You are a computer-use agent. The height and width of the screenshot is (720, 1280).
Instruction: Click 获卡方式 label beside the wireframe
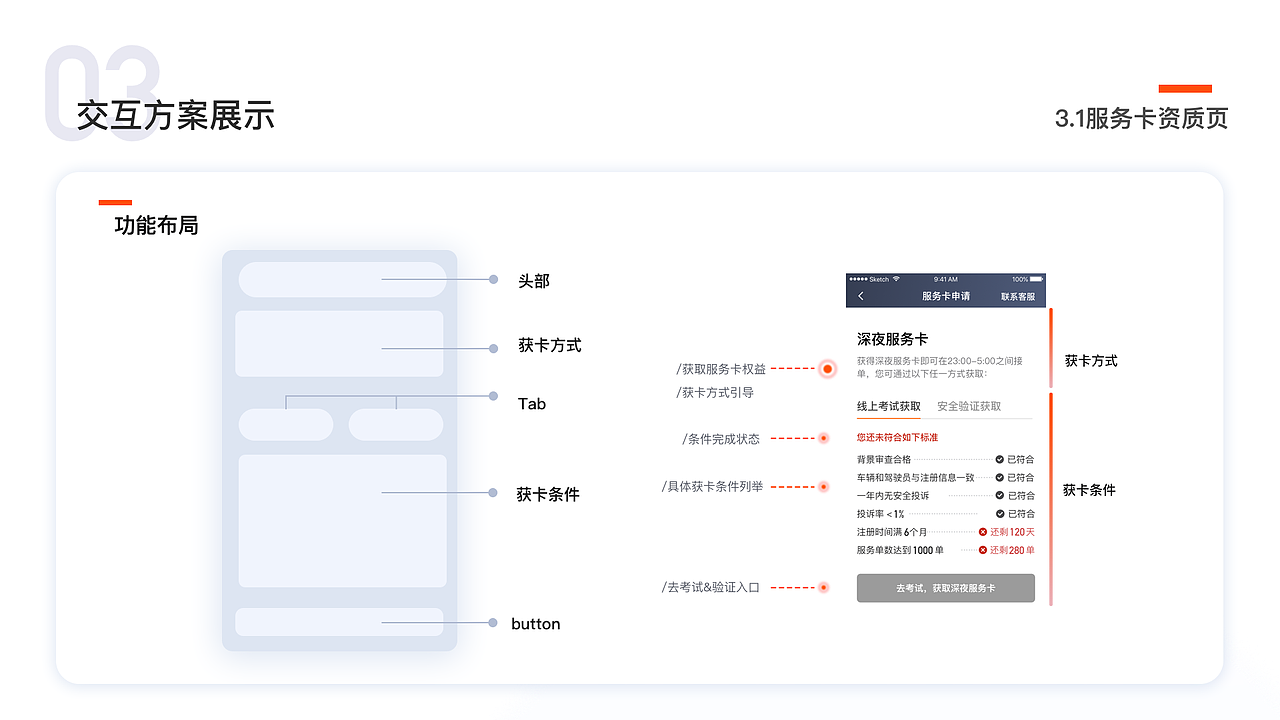pyautogui.click(x=550, y=345)
